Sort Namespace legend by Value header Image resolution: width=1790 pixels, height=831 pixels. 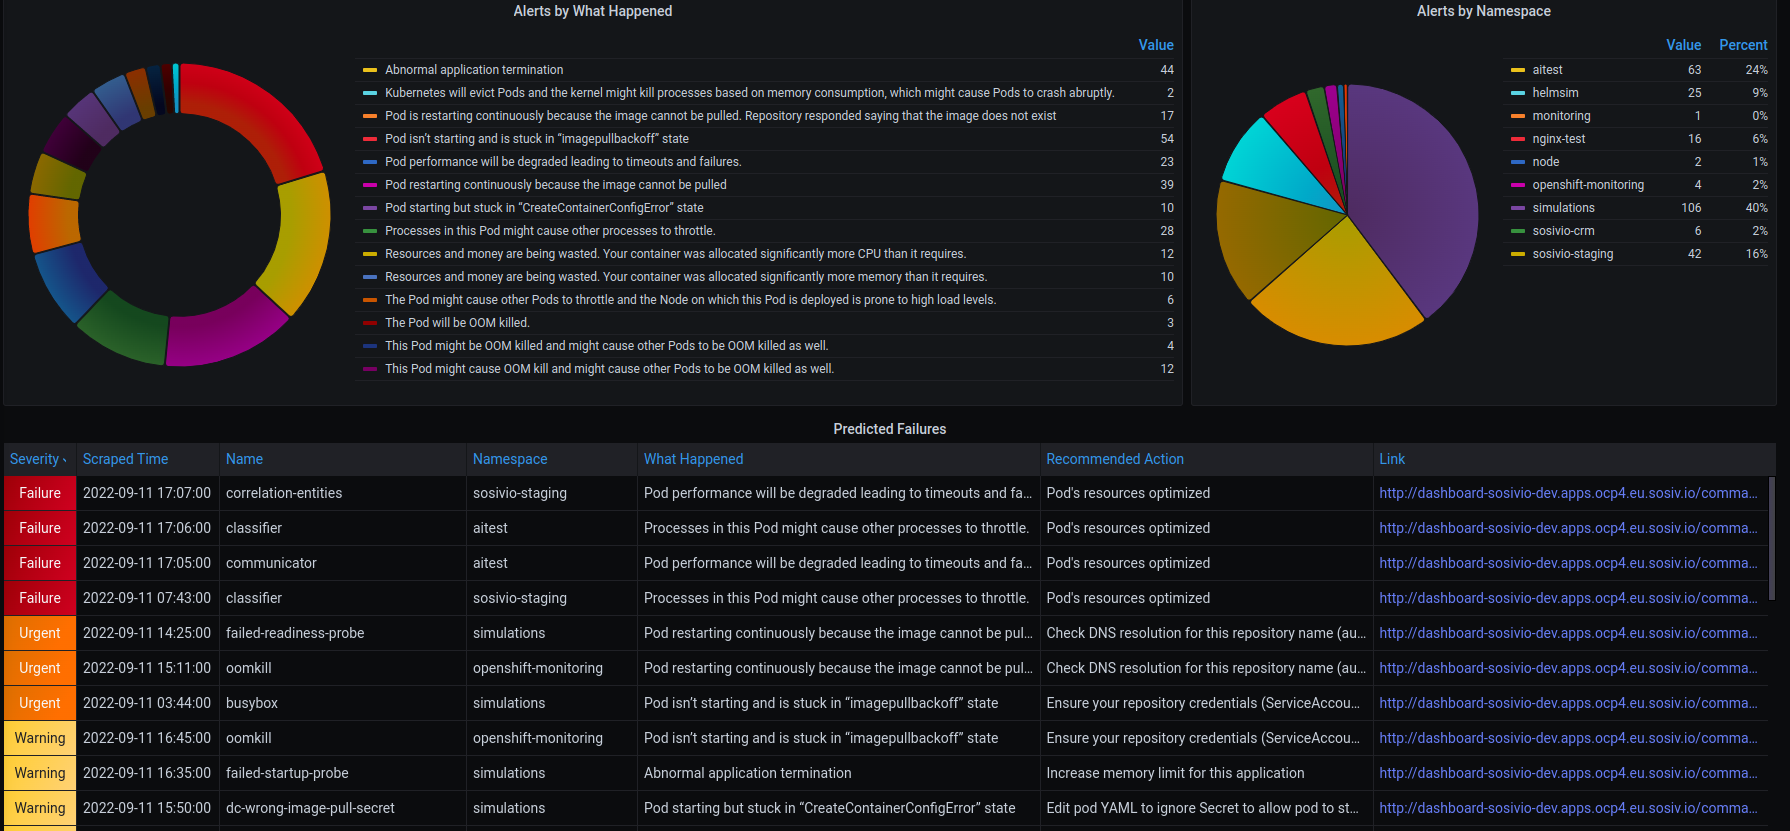(x=1683, y=45)
